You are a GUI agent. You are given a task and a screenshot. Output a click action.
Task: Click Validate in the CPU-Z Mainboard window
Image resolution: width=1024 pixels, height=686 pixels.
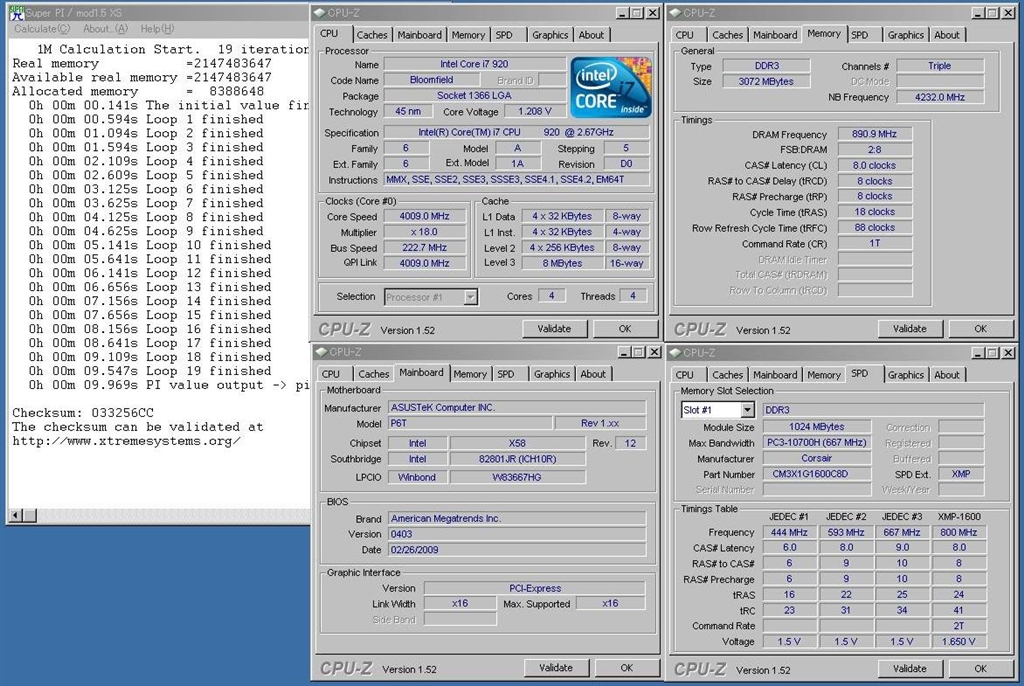(556, 668)
